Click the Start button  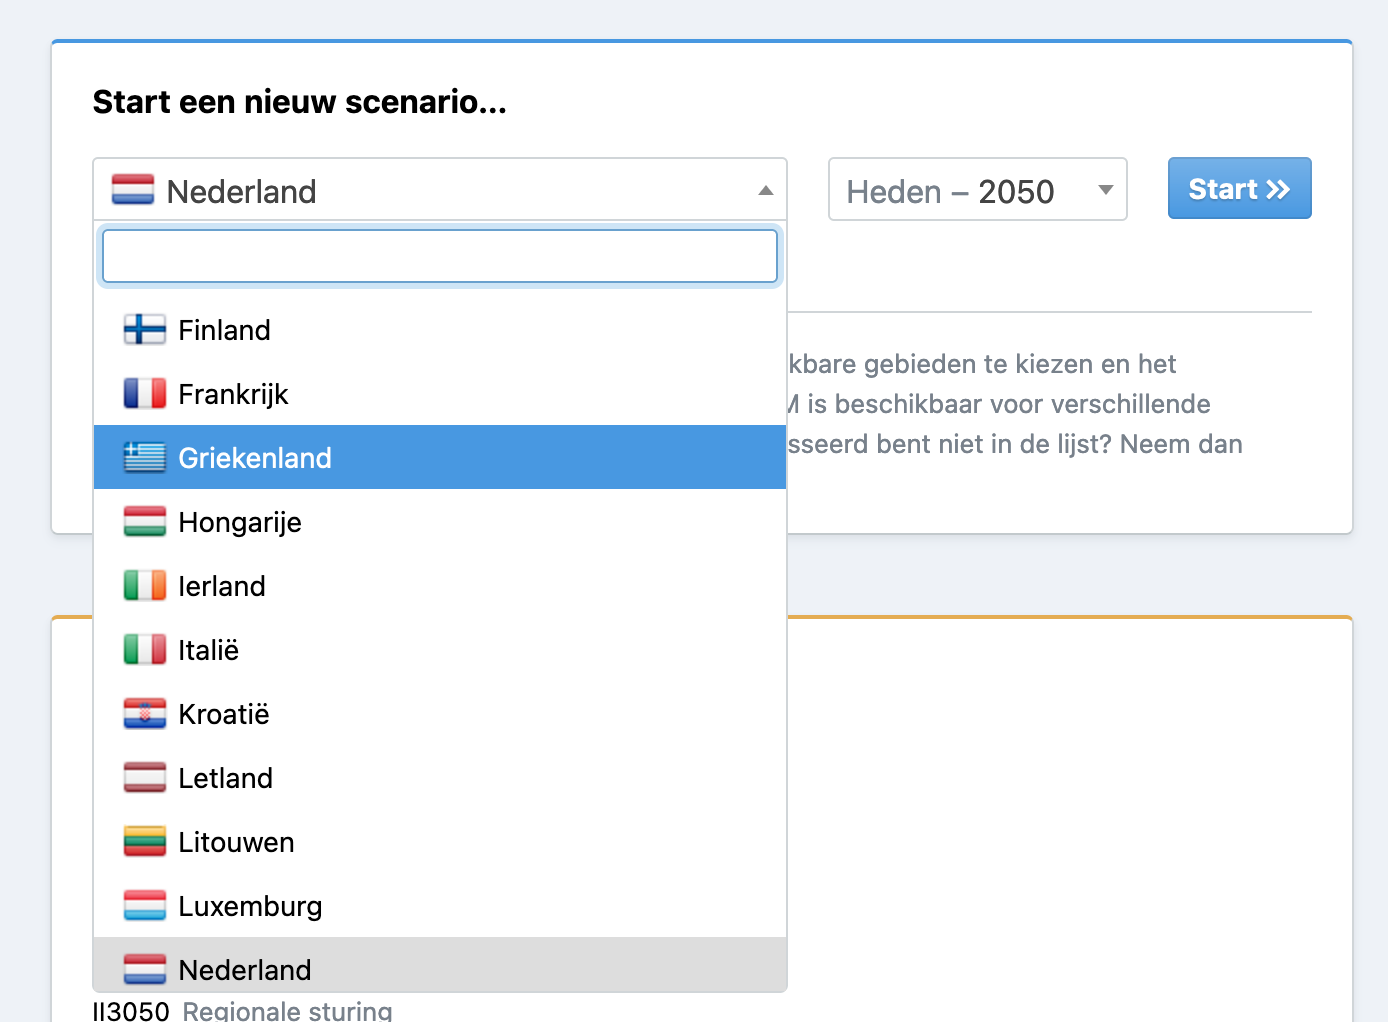1240,188
